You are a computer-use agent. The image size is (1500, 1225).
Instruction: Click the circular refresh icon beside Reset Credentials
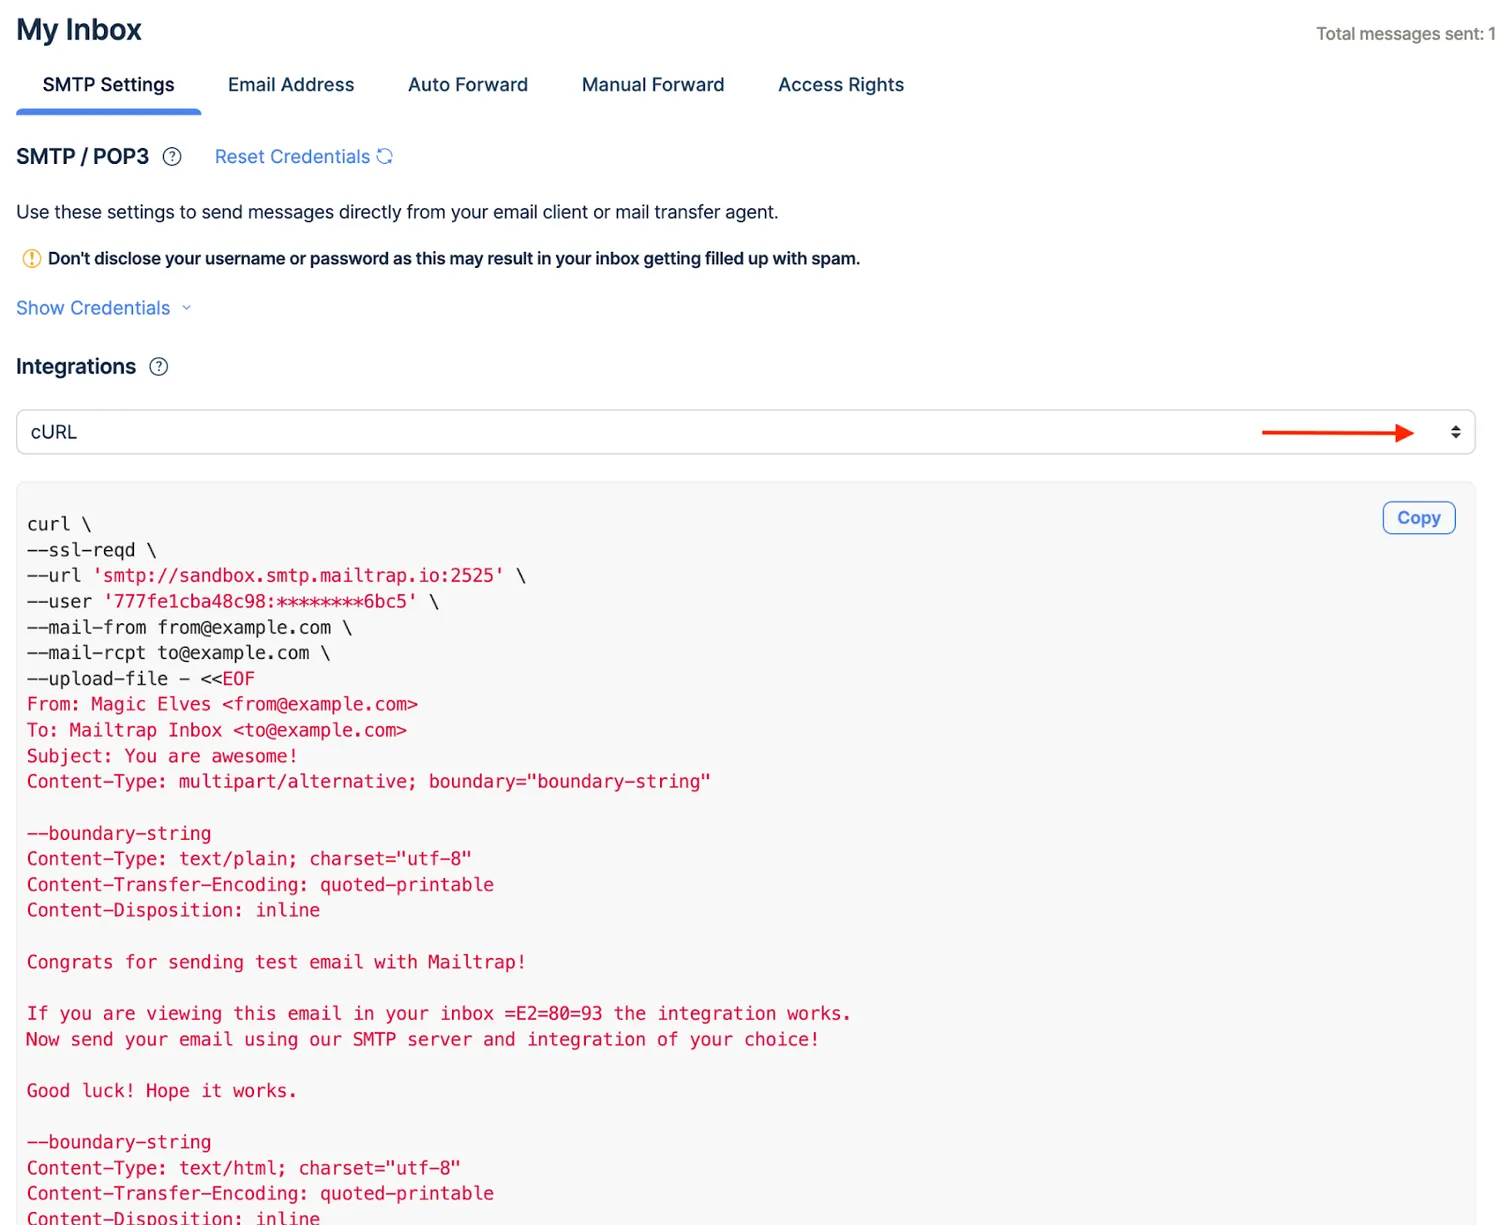click(385, 156)
